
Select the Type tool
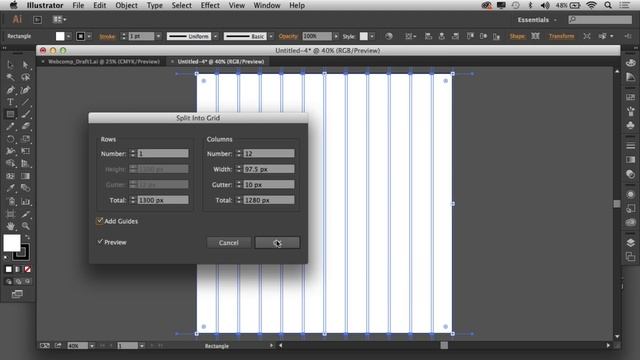[10, 102]
